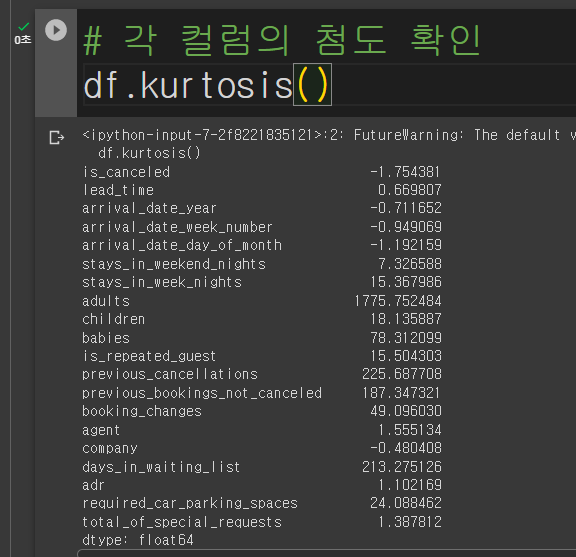Select the stays_in_week_nights label
Image resolution: width=576 pixels, height=557 pixels.
[x=162, y=283]
